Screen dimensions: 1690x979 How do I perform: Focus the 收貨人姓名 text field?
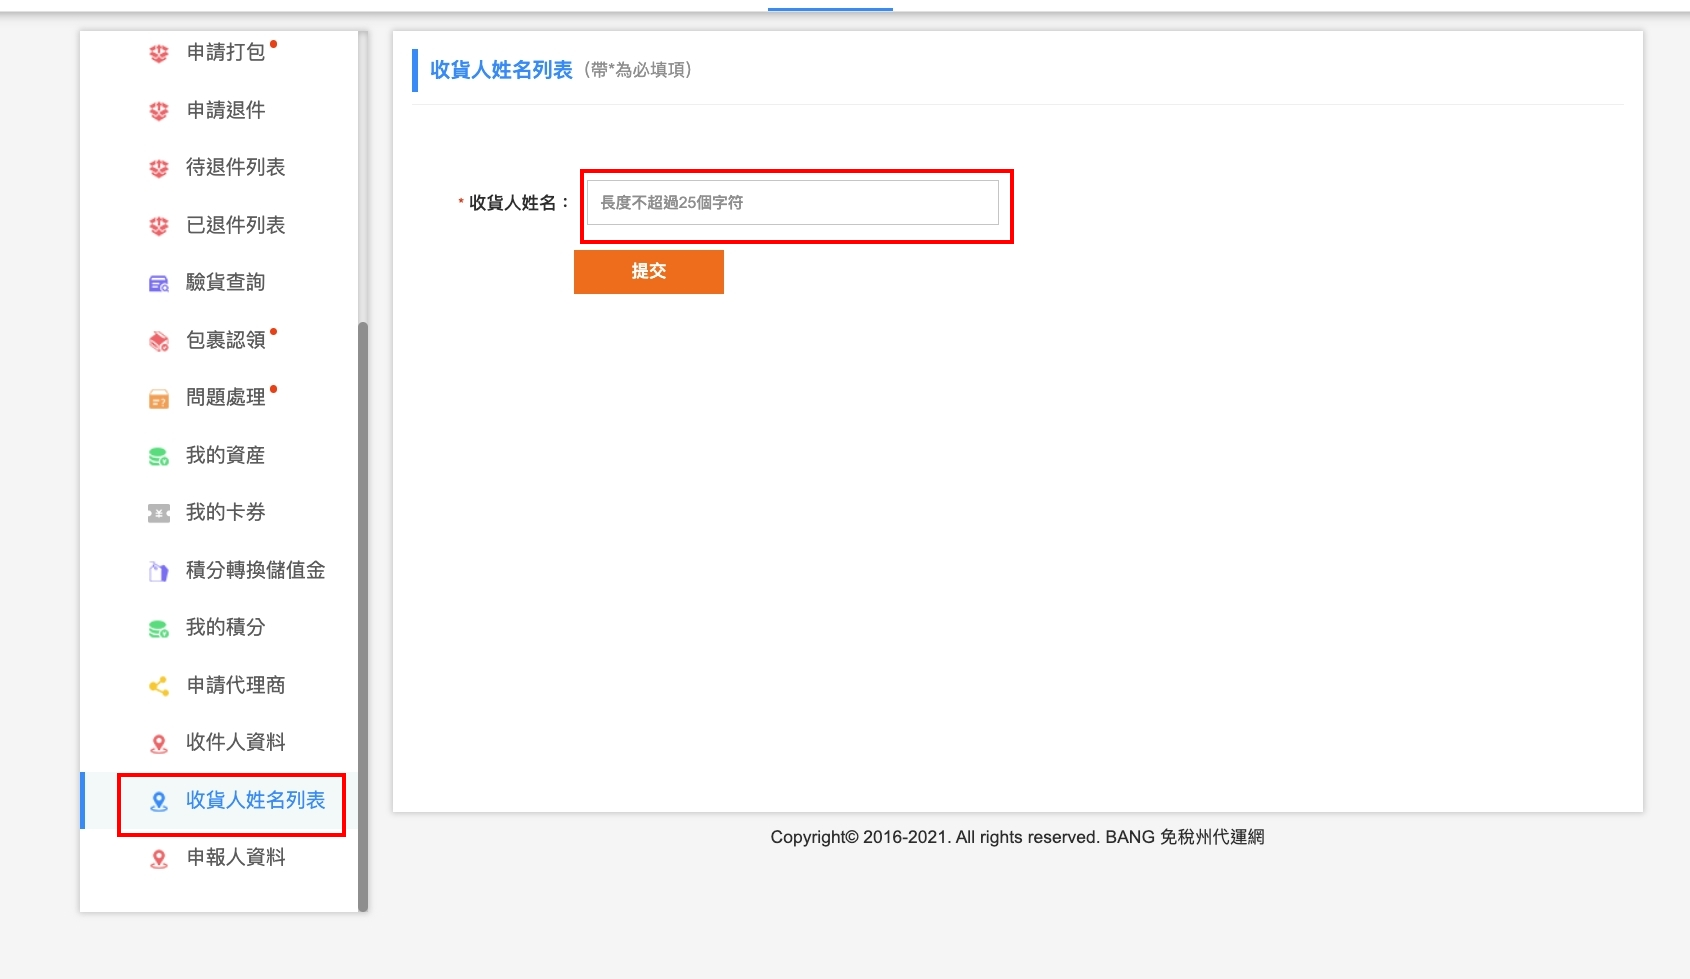(x=792, y=203)
